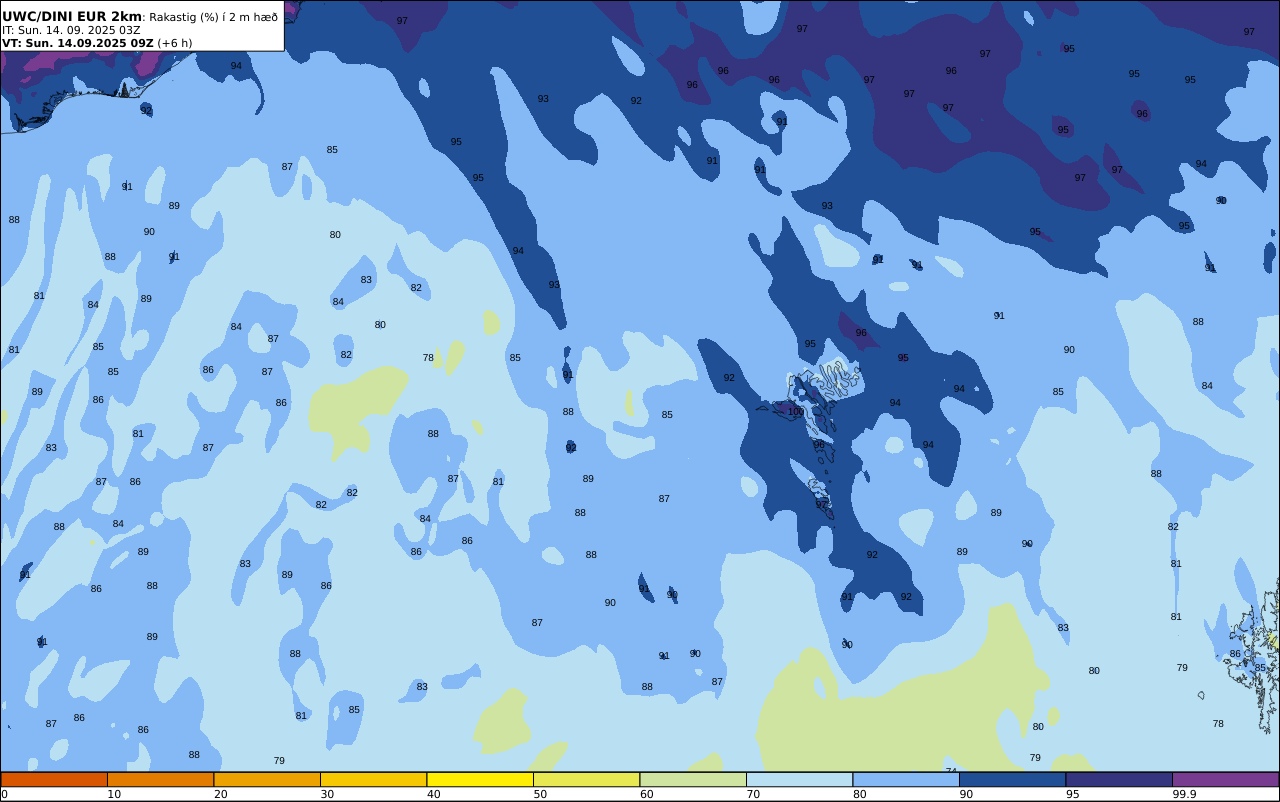Select the bright yellow 40–50 legend band
Viewport: 1280px width, 802px height.
coord(480,779)
